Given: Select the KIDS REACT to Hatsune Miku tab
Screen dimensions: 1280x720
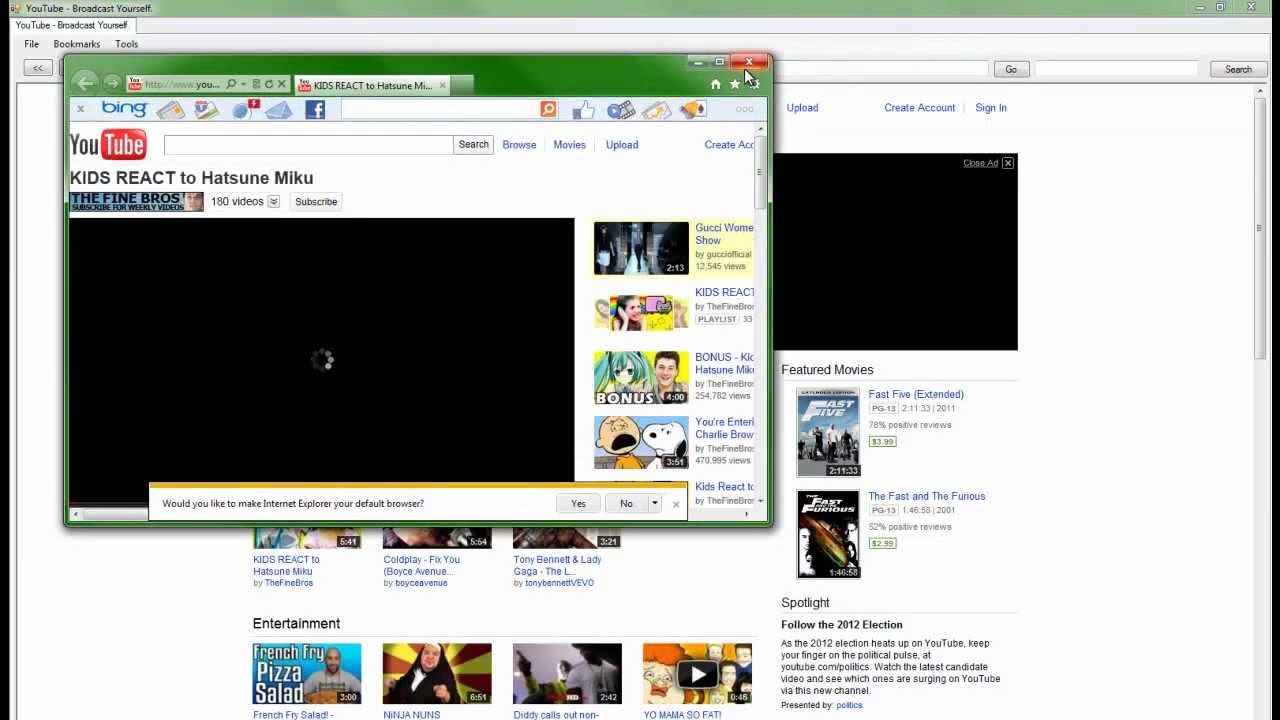Looking at the screenshot, I should pyautogui.click(x=372, y=85).
